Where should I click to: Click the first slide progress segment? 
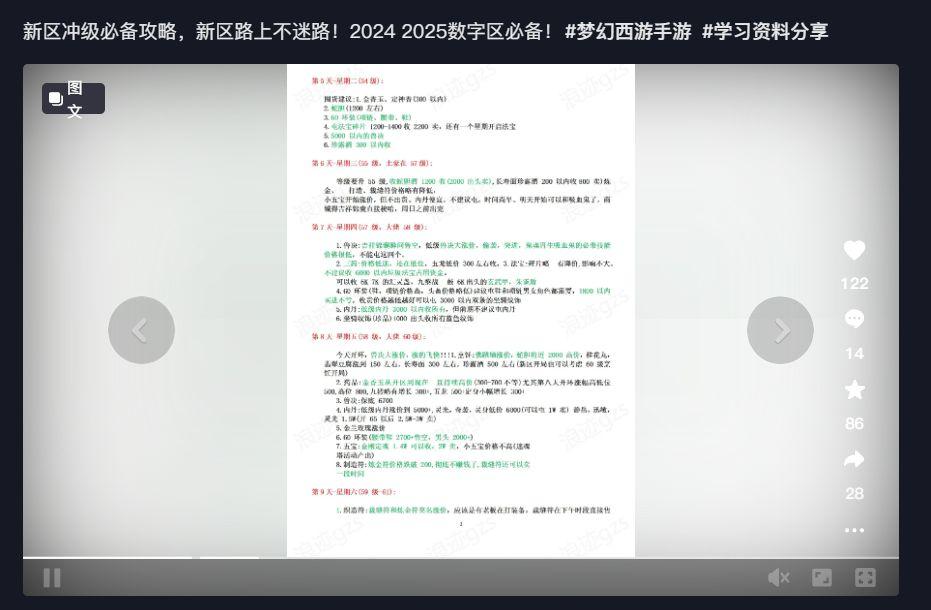[107, 557]
